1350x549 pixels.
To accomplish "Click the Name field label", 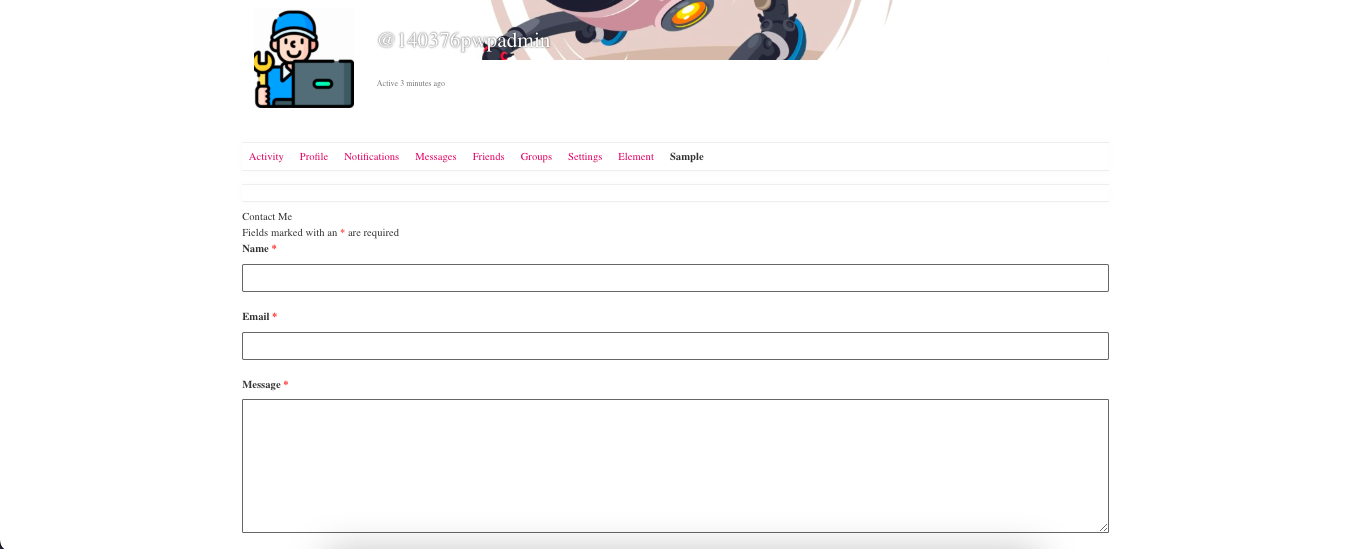I will (259, 249).
